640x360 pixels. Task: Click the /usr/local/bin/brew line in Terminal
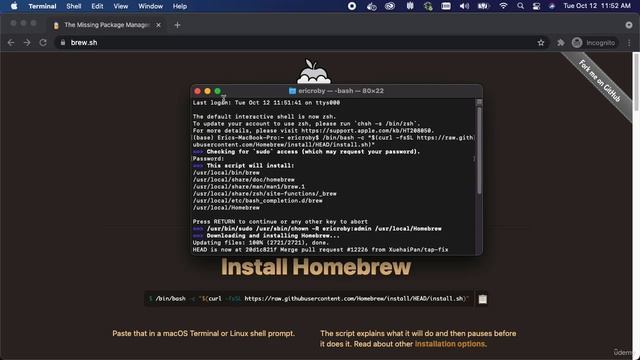226,173
